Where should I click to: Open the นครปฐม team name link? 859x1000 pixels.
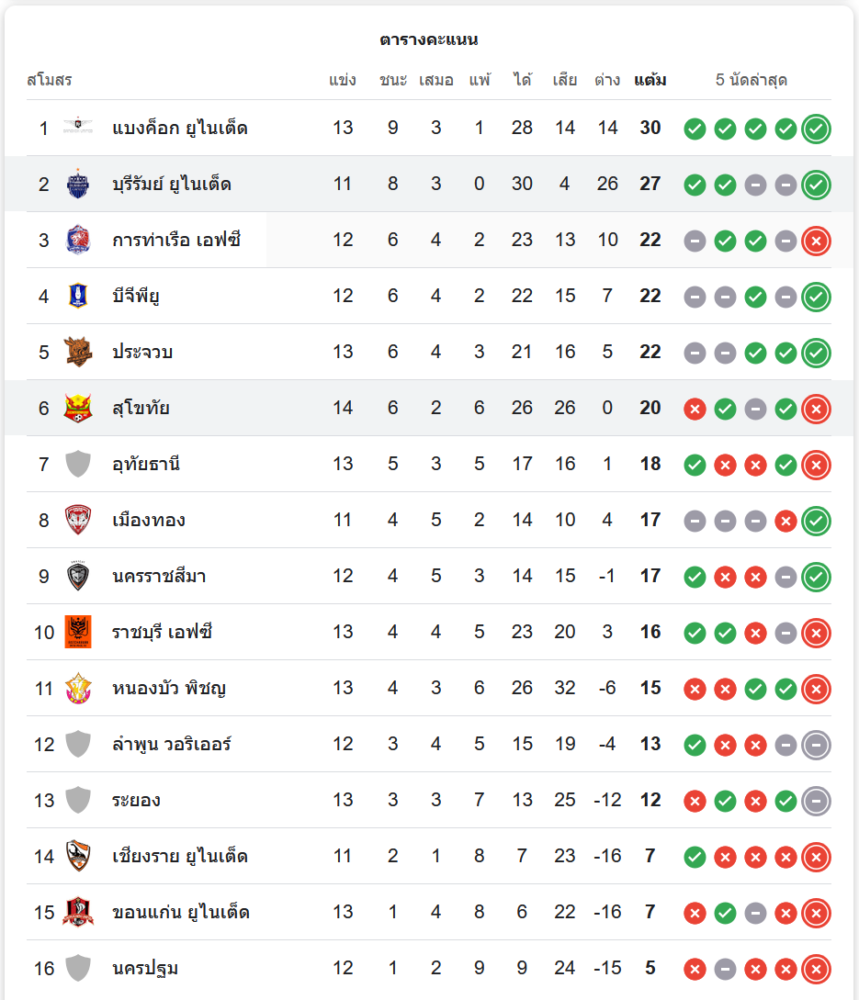[x=145, y=968]
